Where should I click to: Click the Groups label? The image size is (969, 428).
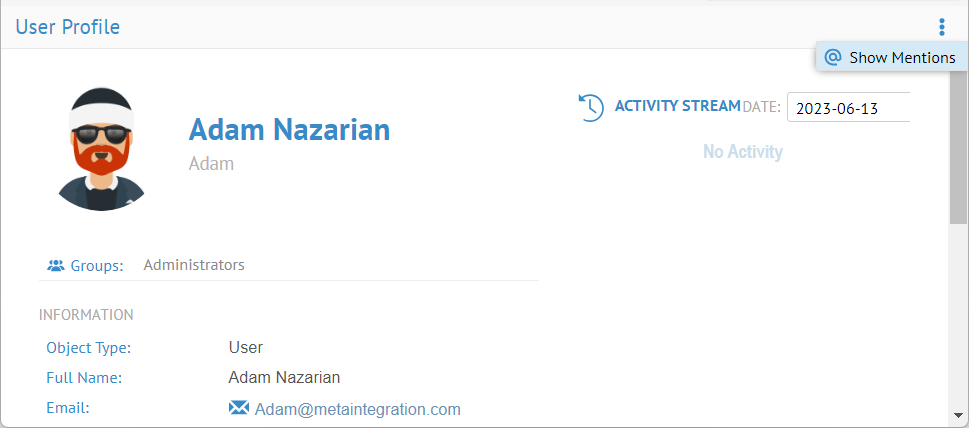(x=97, y=266)
